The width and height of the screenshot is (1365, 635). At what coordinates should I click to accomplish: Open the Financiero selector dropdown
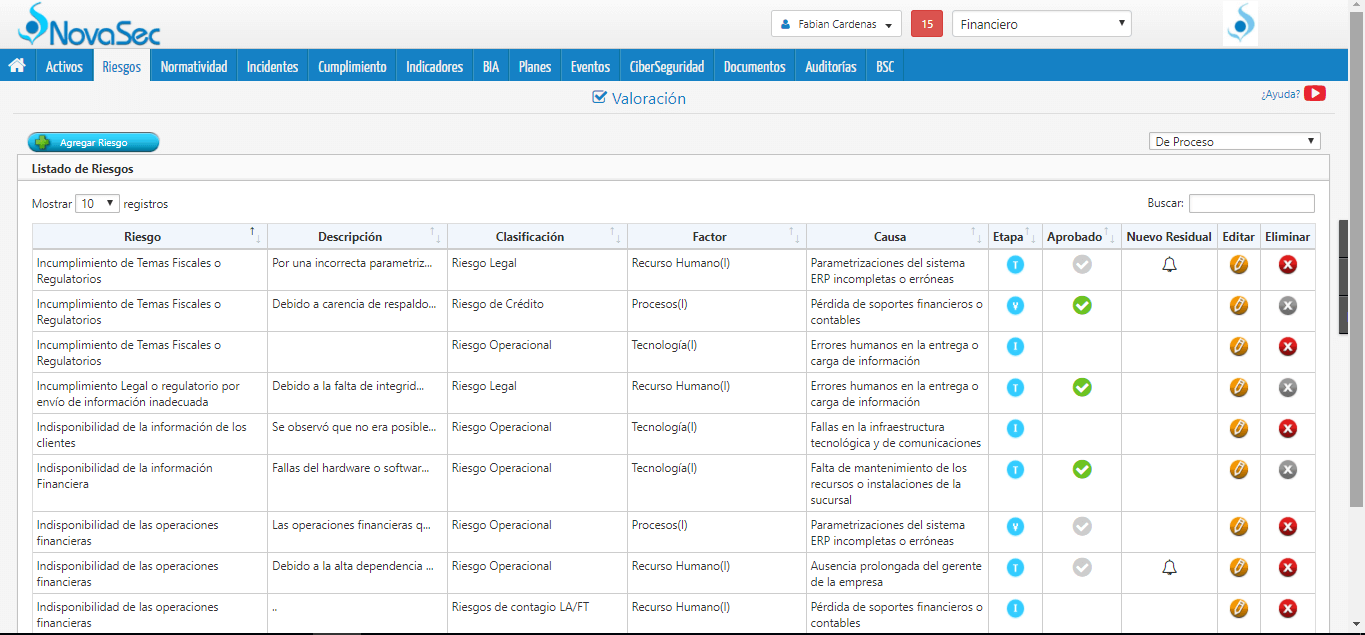click(1042, 24)
